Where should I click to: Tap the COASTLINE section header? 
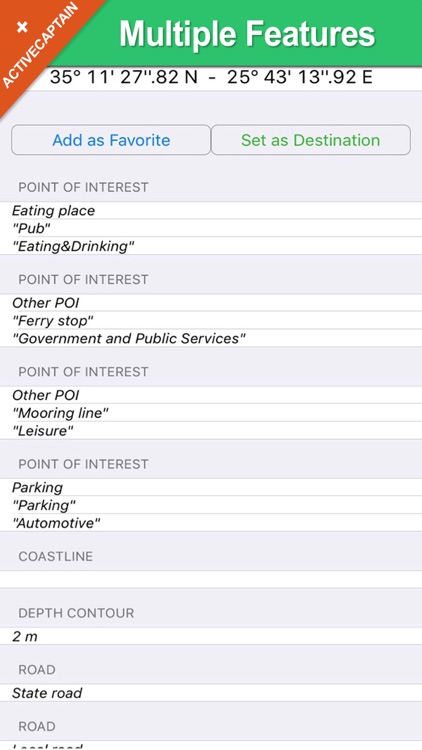[x=211, y=556]
